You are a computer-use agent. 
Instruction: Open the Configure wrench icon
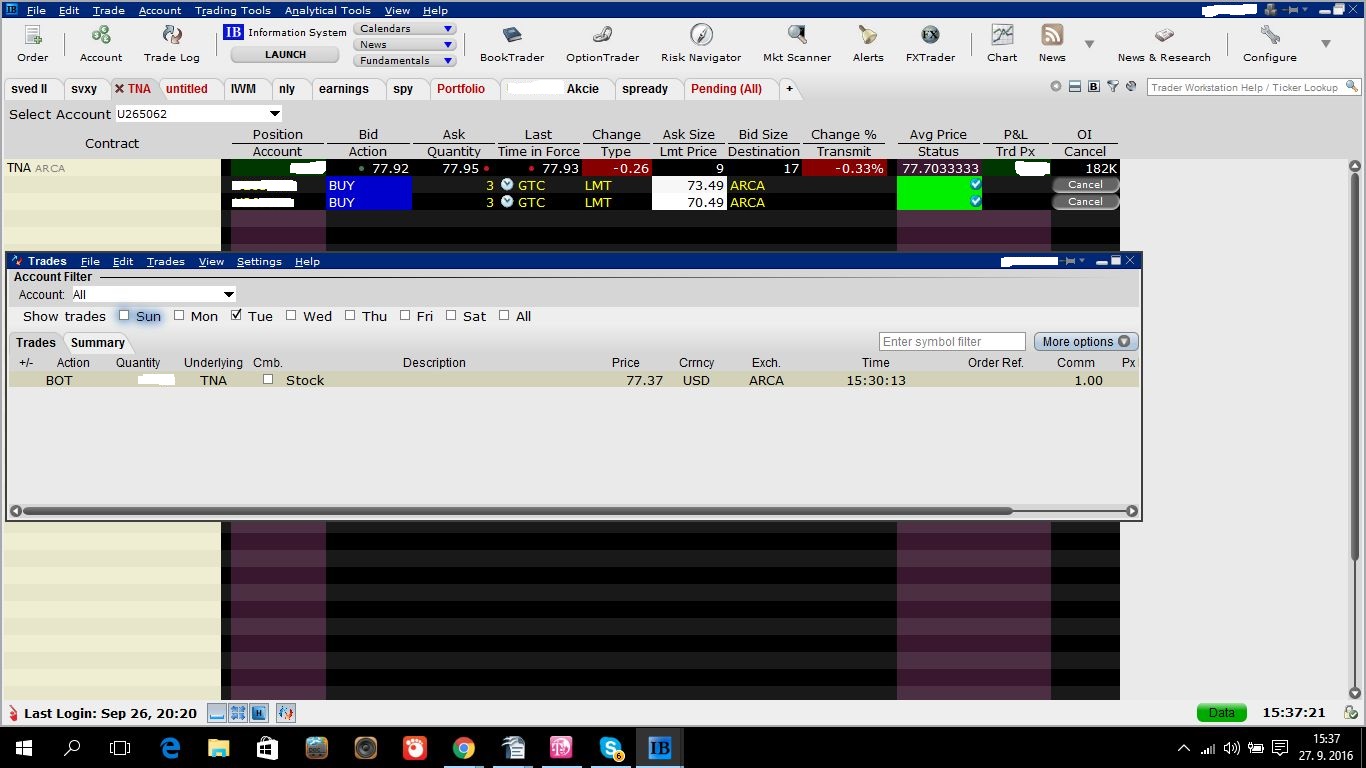pos(1270,44)
